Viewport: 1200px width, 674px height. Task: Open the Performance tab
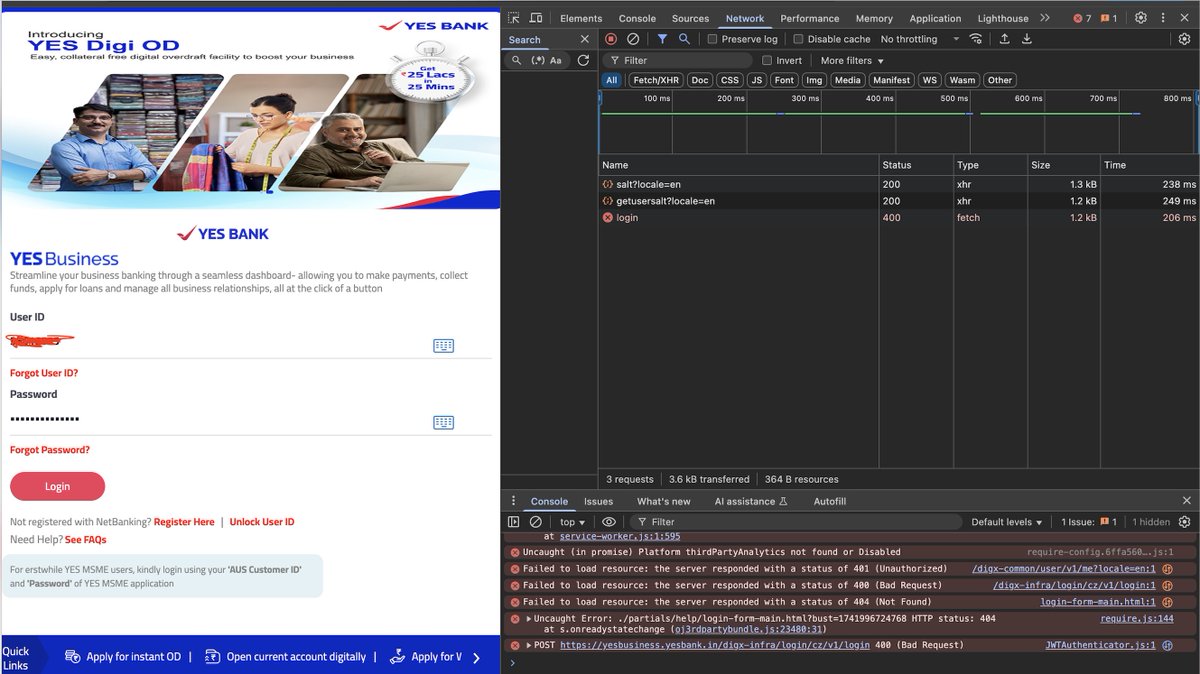coord(810,18)
